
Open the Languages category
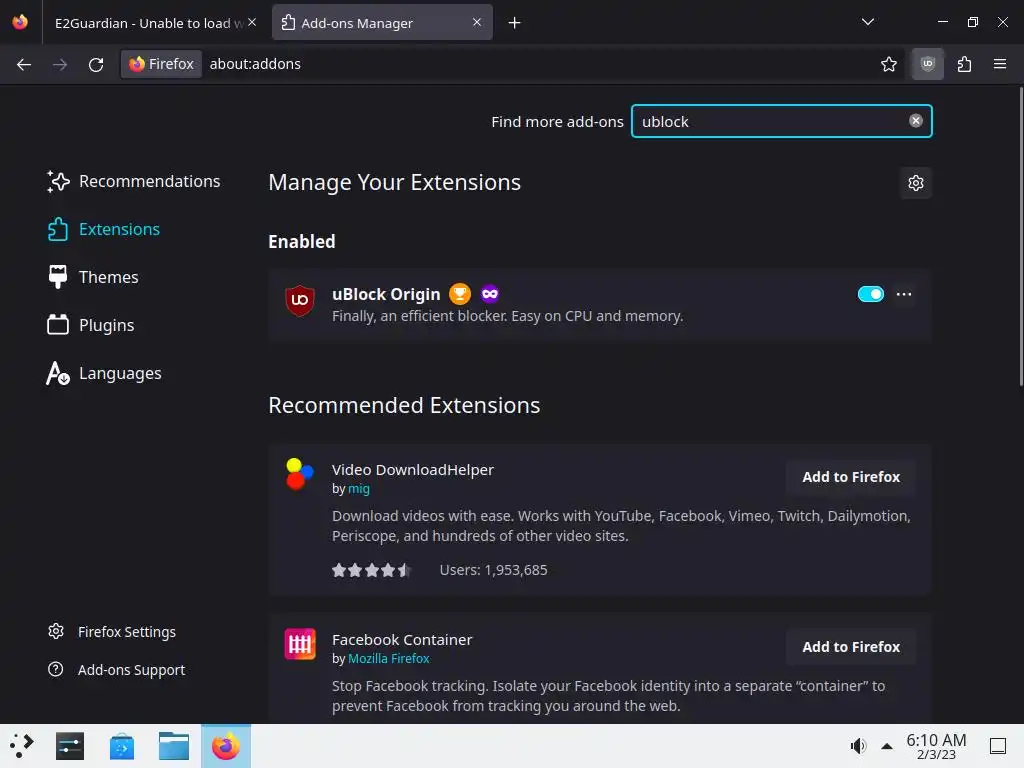104,374
